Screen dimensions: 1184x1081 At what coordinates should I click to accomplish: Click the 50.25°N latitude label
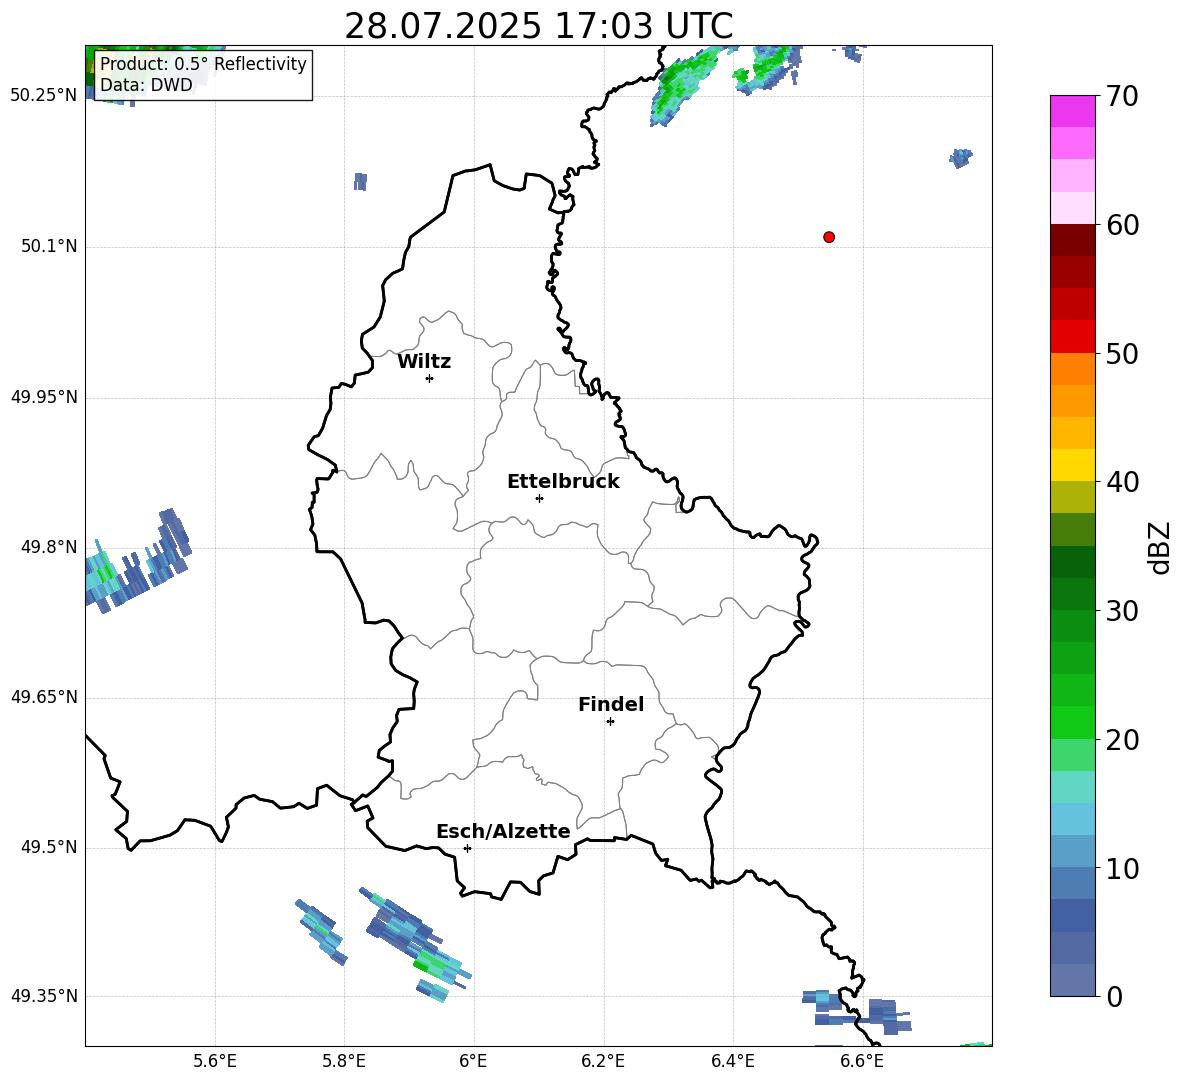click(44, 96)
